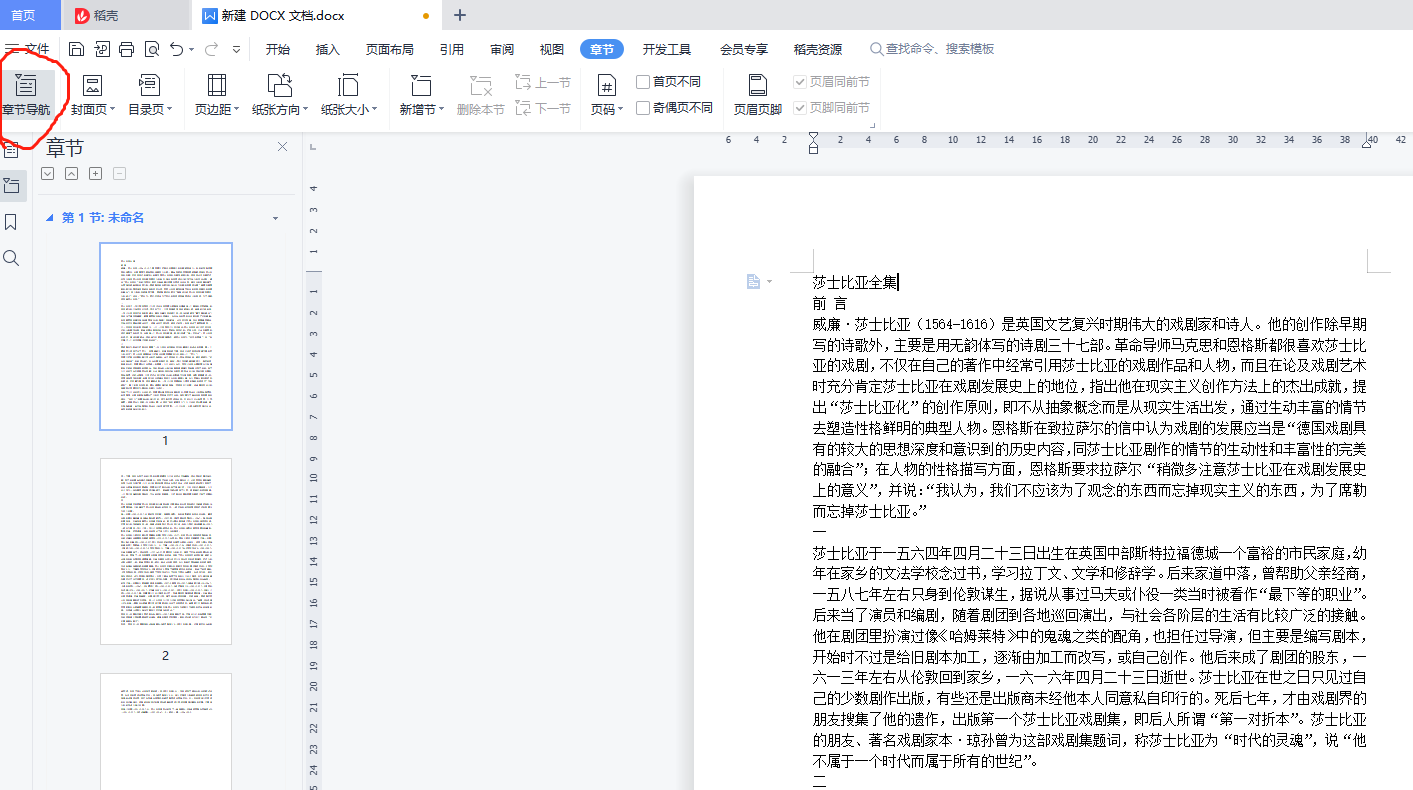This screenshot has height=790, width=1413.
Task: Click the save icon in quick access toolbar
Action: pyautogui.click(x=77, y=49)
